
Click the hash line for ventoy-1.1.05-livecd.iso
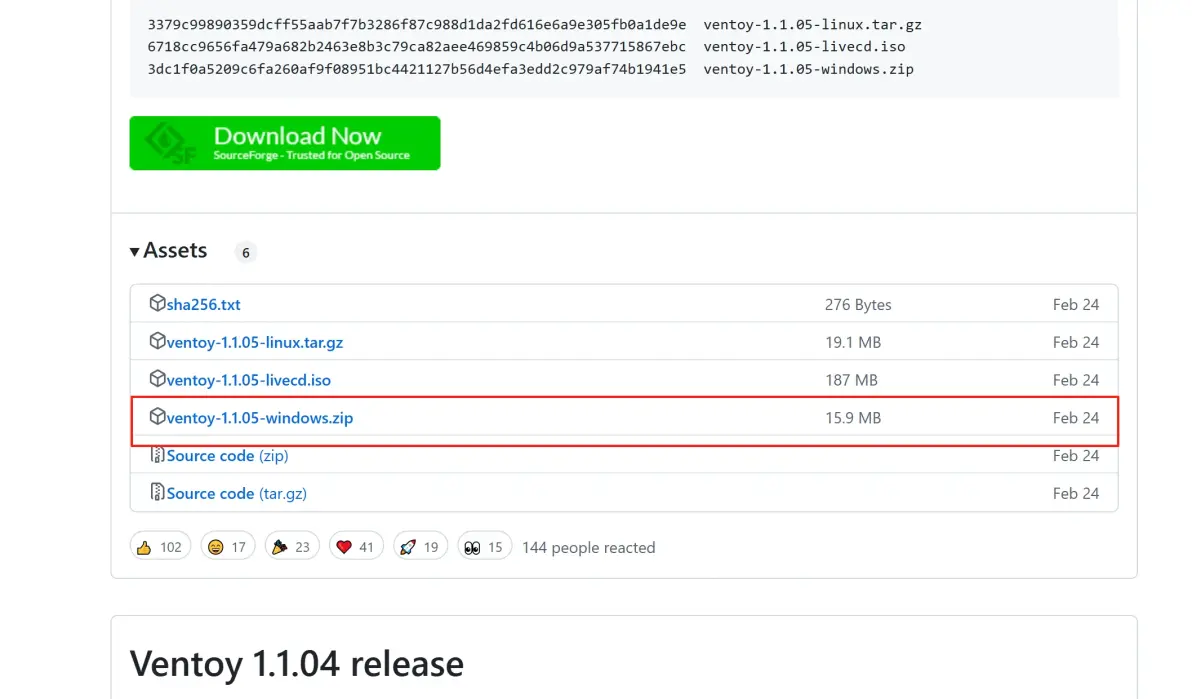[x=526, y=46]
